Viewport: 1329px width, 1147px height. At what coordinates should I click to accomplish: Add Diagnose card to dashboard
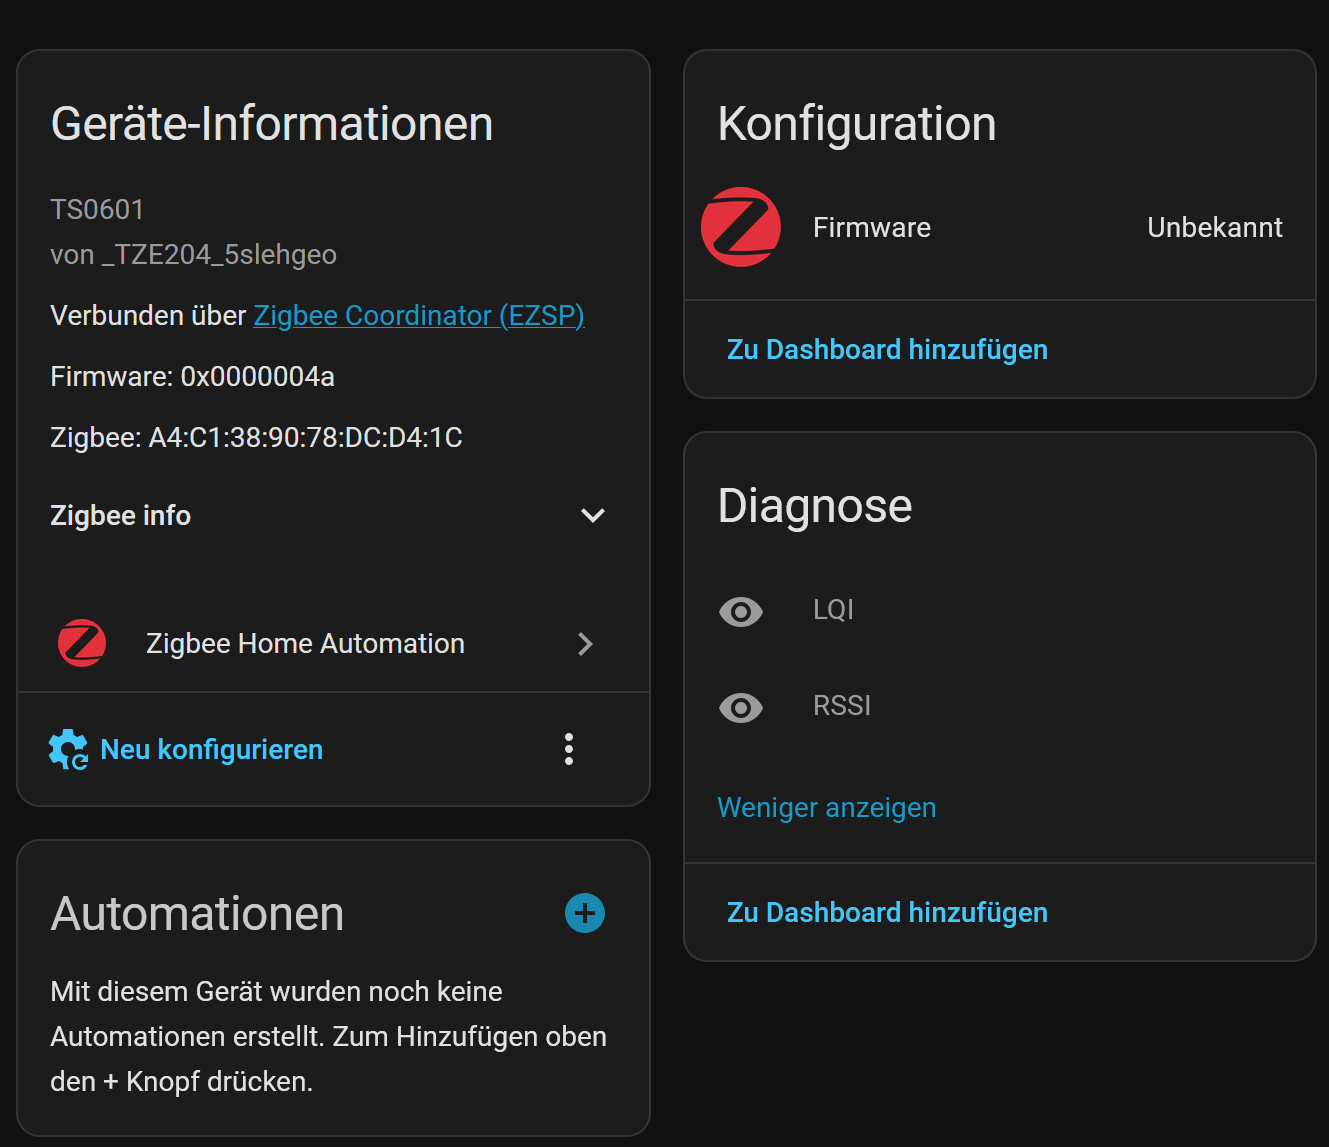[887, 913]
